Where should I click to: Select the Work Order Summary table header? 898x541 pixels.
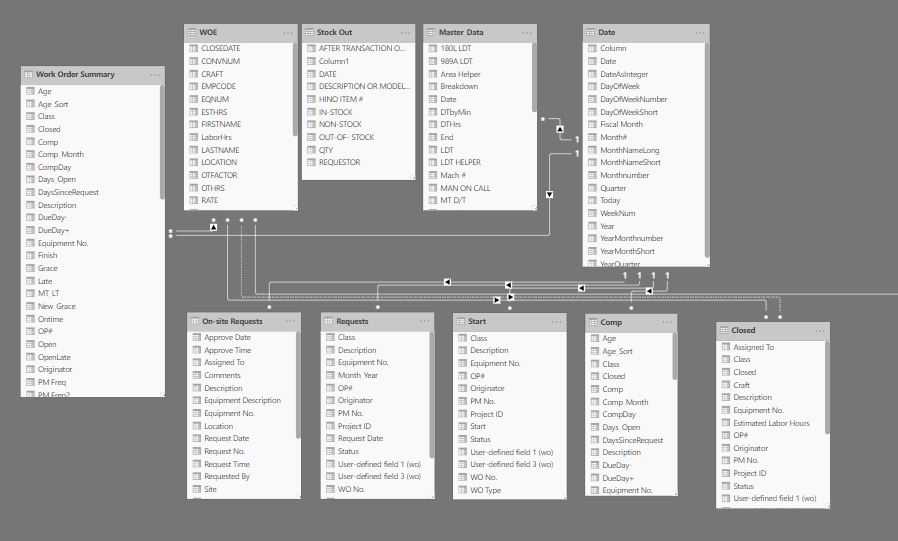tap(93, 75)
